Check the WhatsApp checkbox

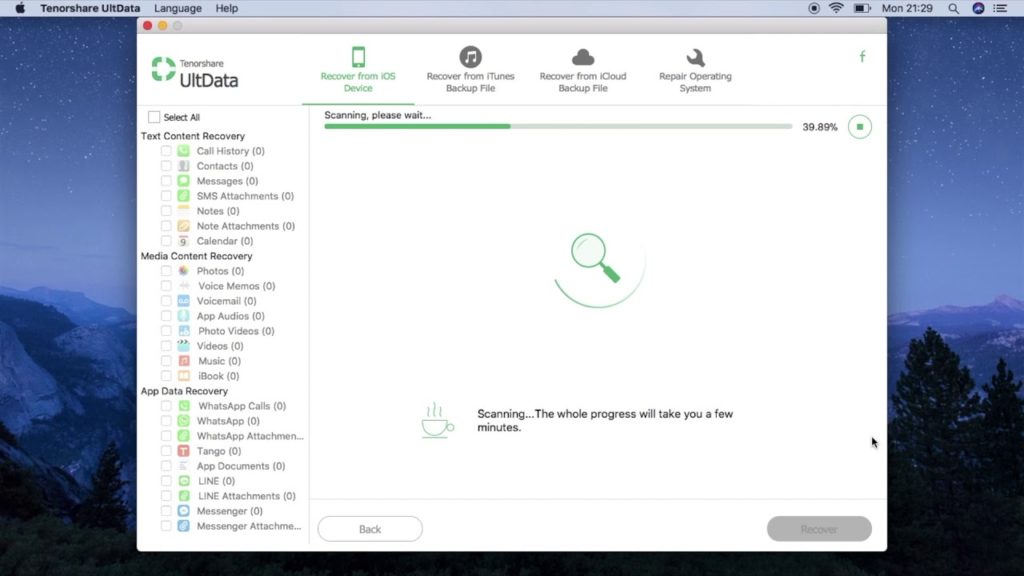[x=166, y=421]
